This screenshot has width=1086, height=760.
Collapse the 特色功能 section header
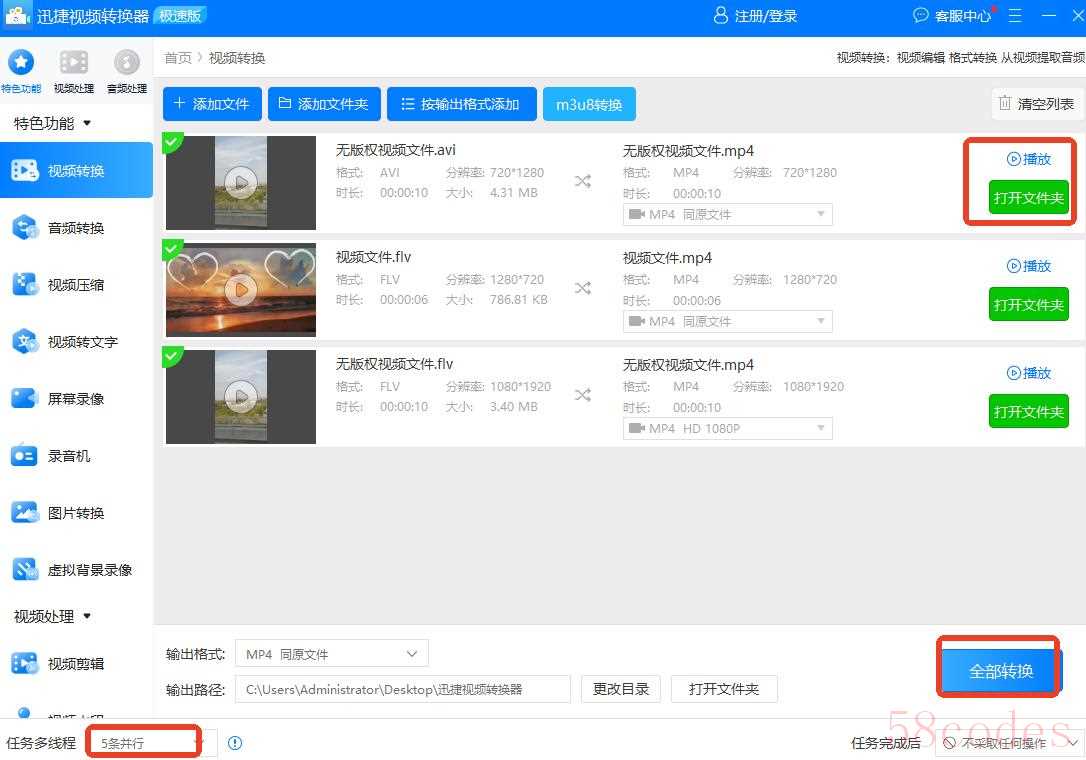coord(52,123)
